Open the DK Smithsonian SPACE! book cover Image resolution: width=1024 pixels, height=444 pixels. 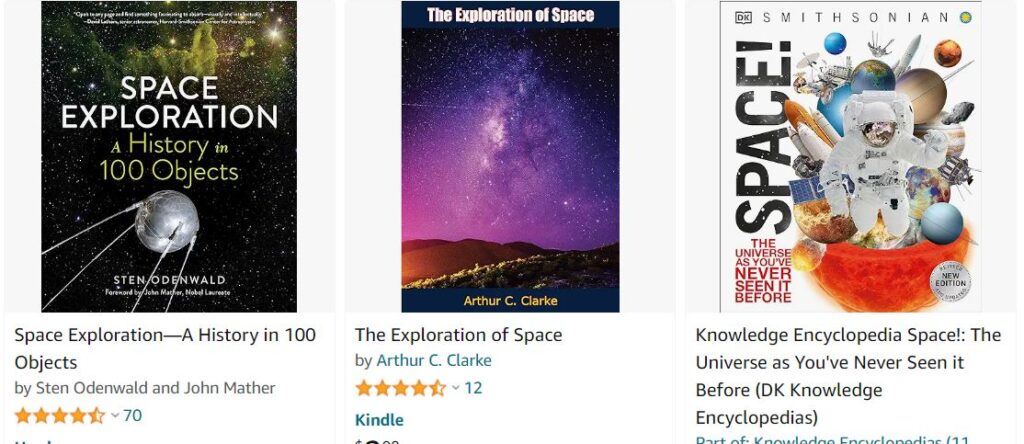850,156
